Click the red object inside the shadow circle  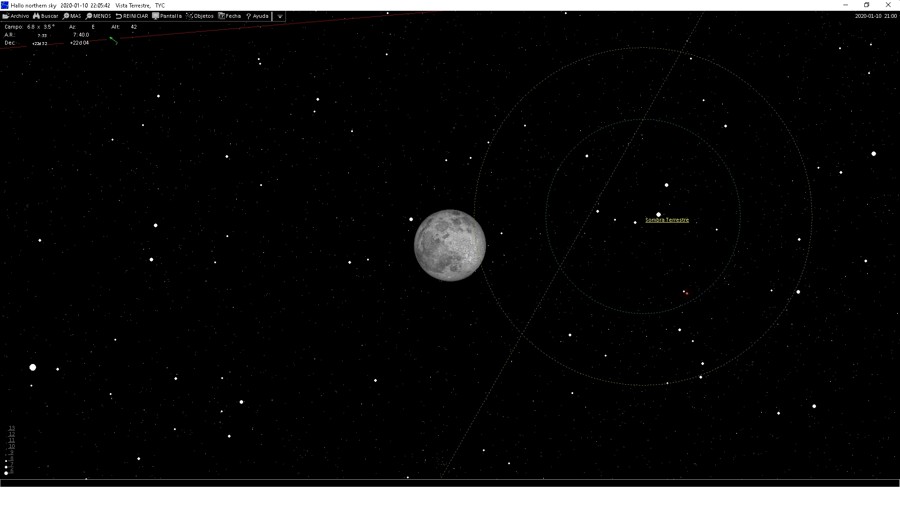point(685,293)
